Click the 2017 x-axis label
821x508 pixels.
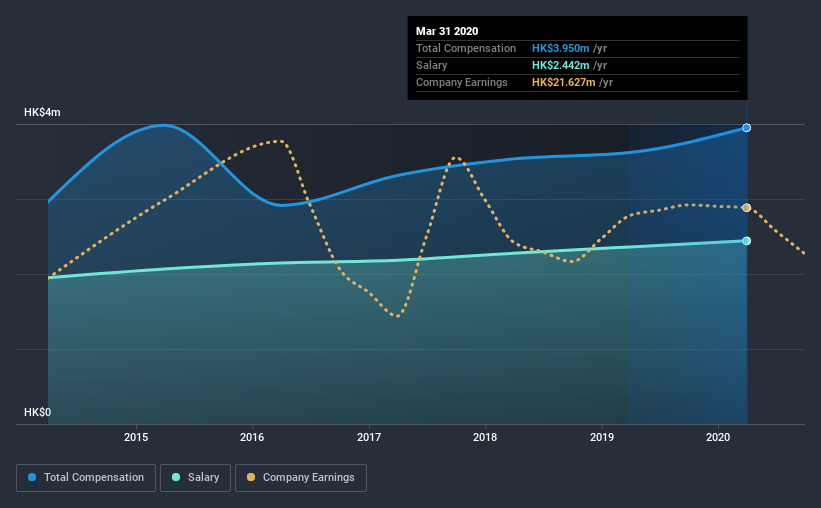(369, 437)
